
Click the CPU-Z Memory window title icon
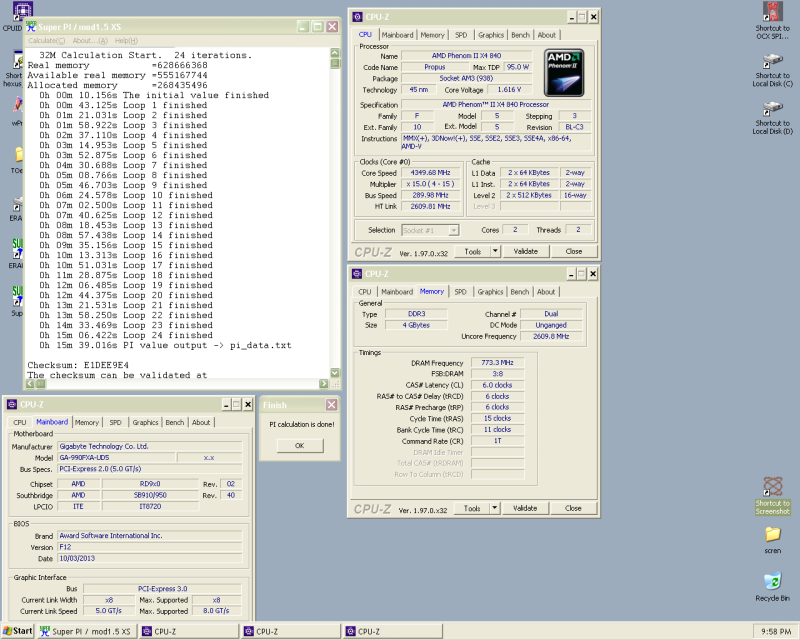pos(357,274)
